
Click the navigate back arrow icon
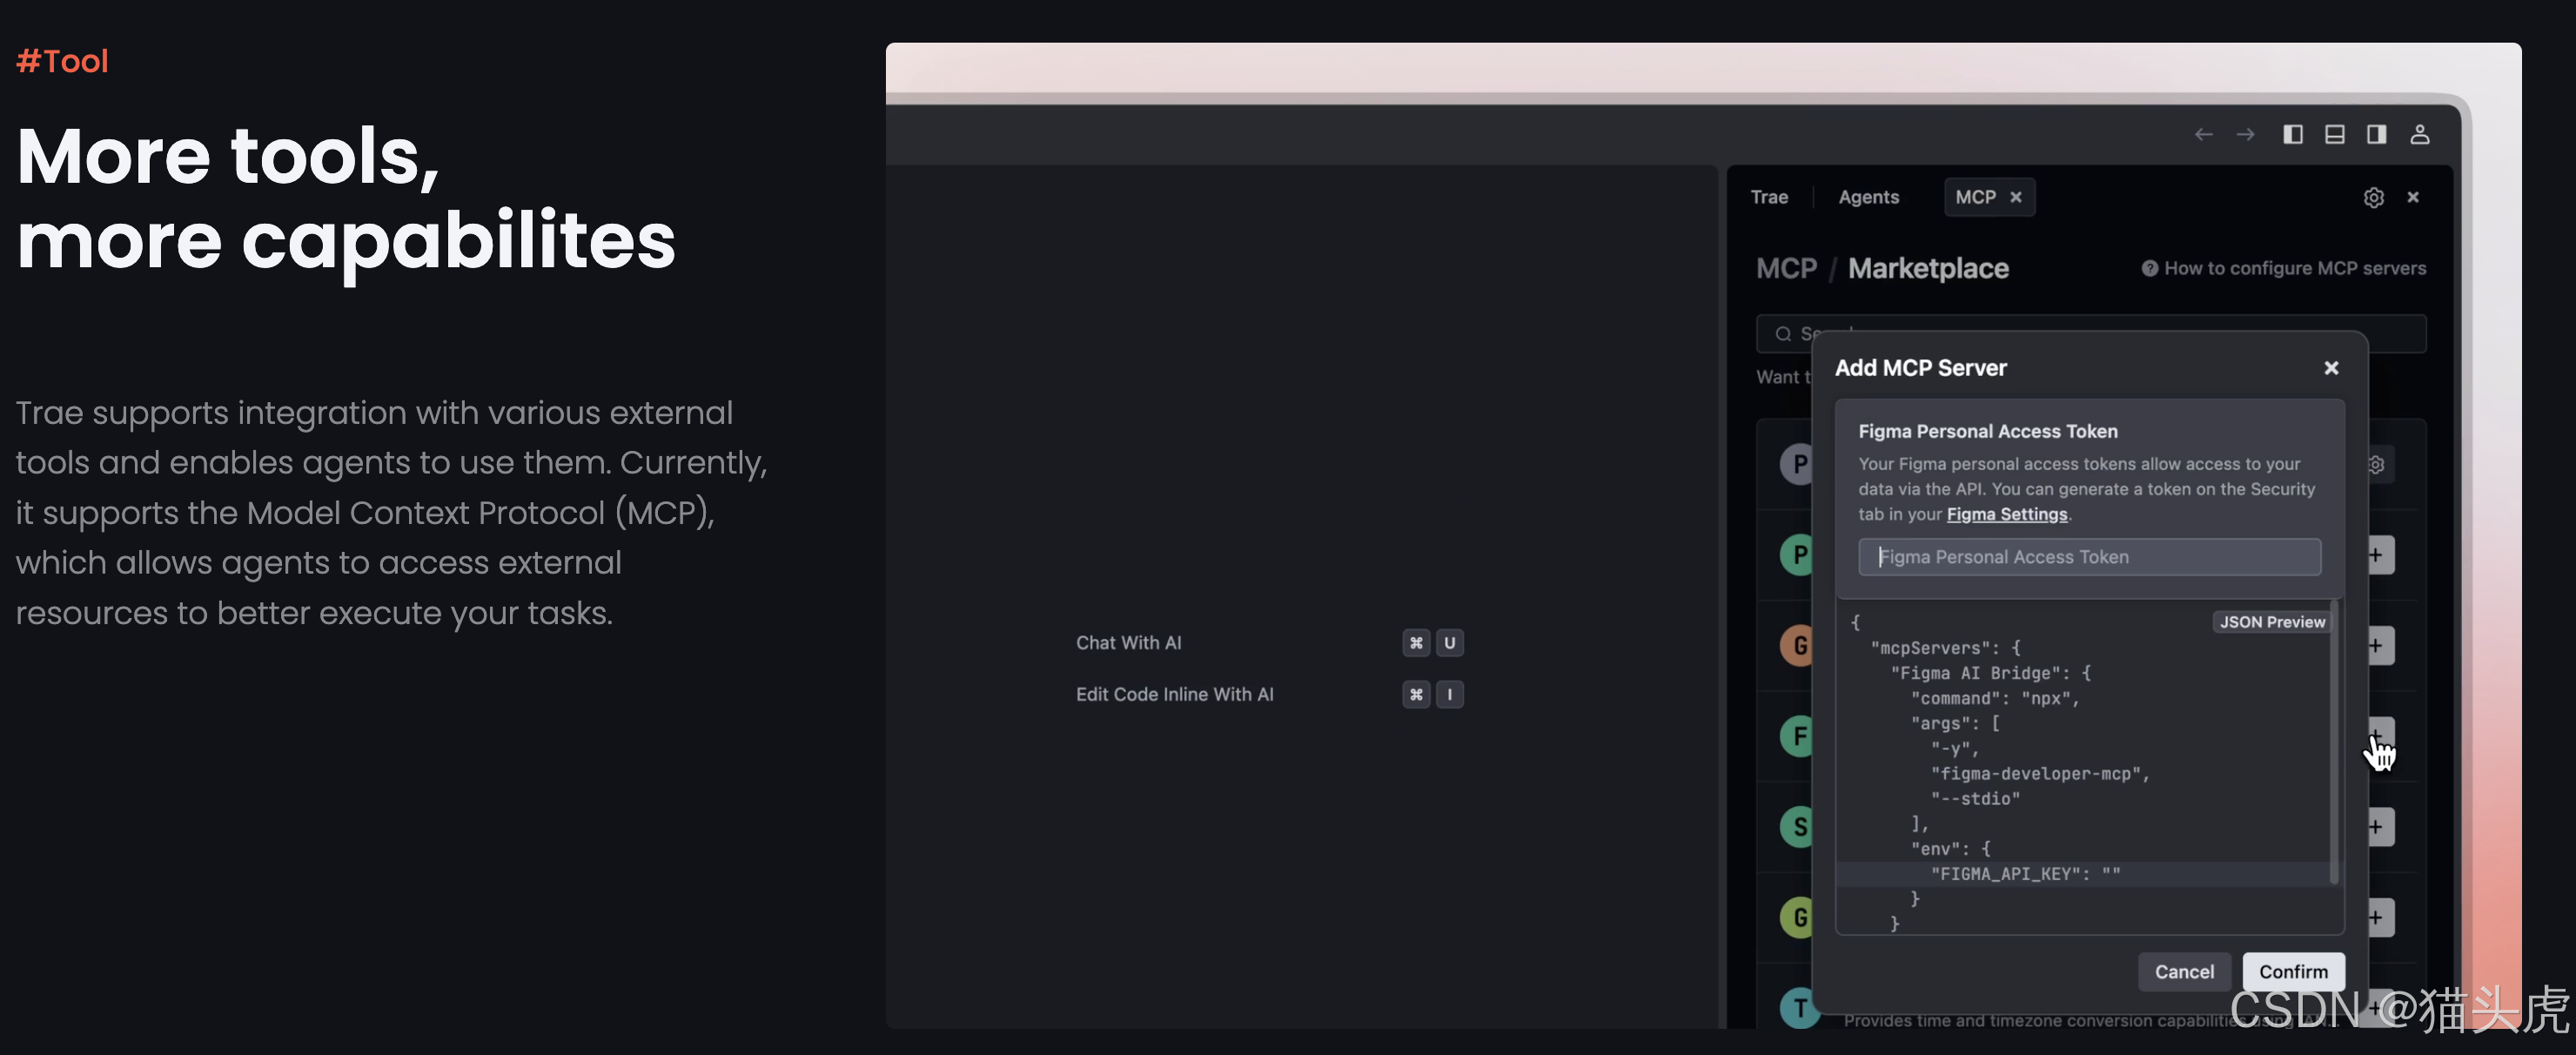point(2203,134)
